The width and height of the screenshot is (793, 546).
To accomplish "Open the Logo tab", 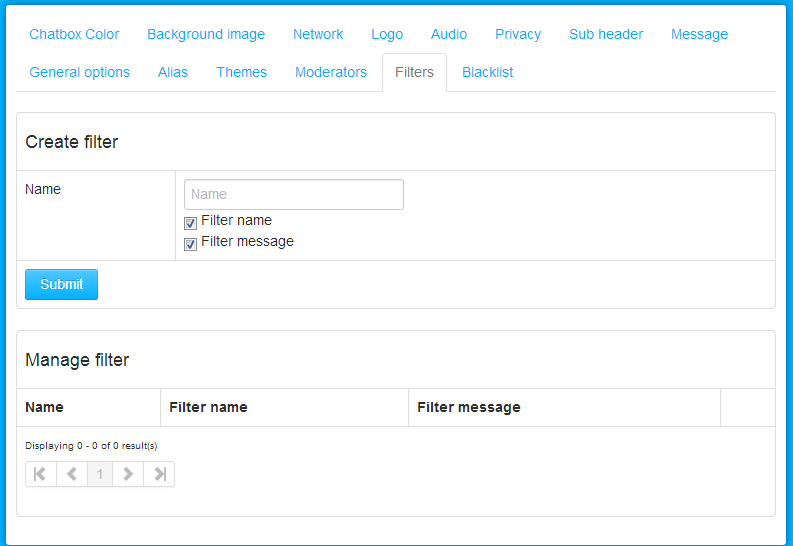I will coord(387,34).
